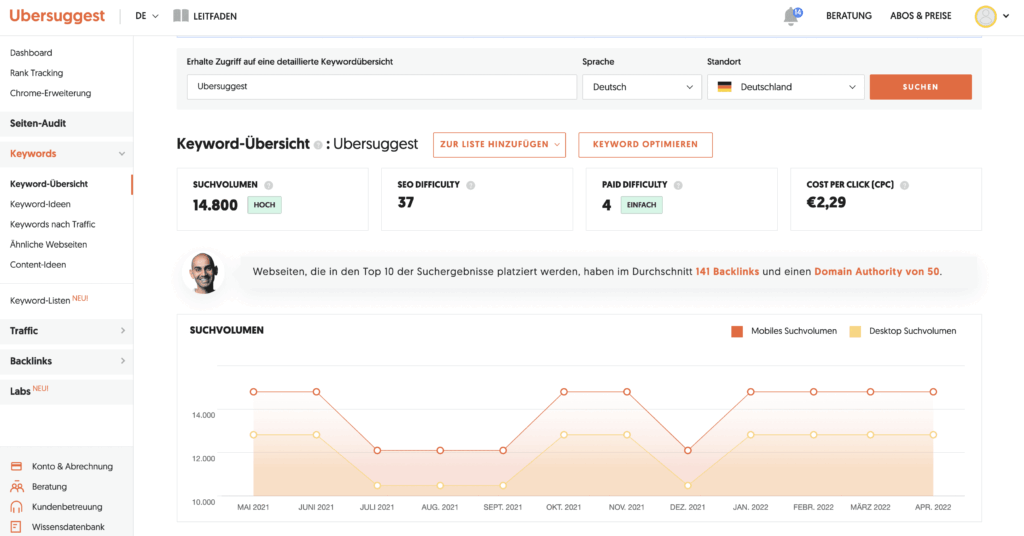This screenshot has height=536, width=1024.
Task: Click the desktop data point for Juli 2021
Action: point(377,486)
